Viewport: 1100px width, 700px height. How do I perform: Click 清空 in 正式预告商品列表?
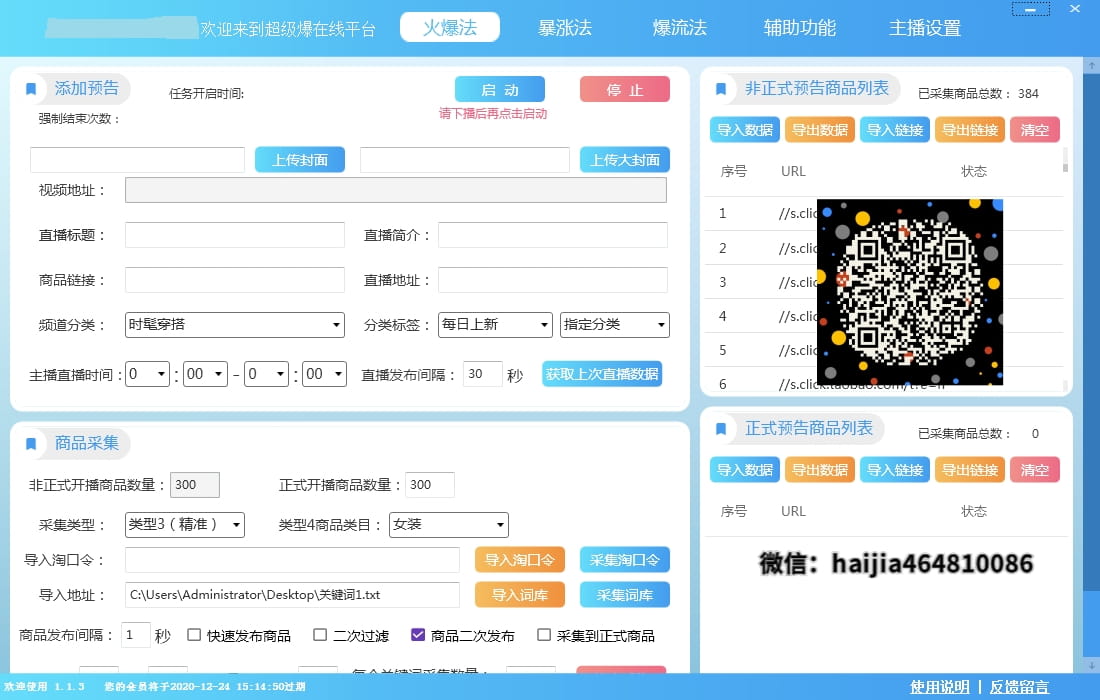click(x=1034, y=470)
